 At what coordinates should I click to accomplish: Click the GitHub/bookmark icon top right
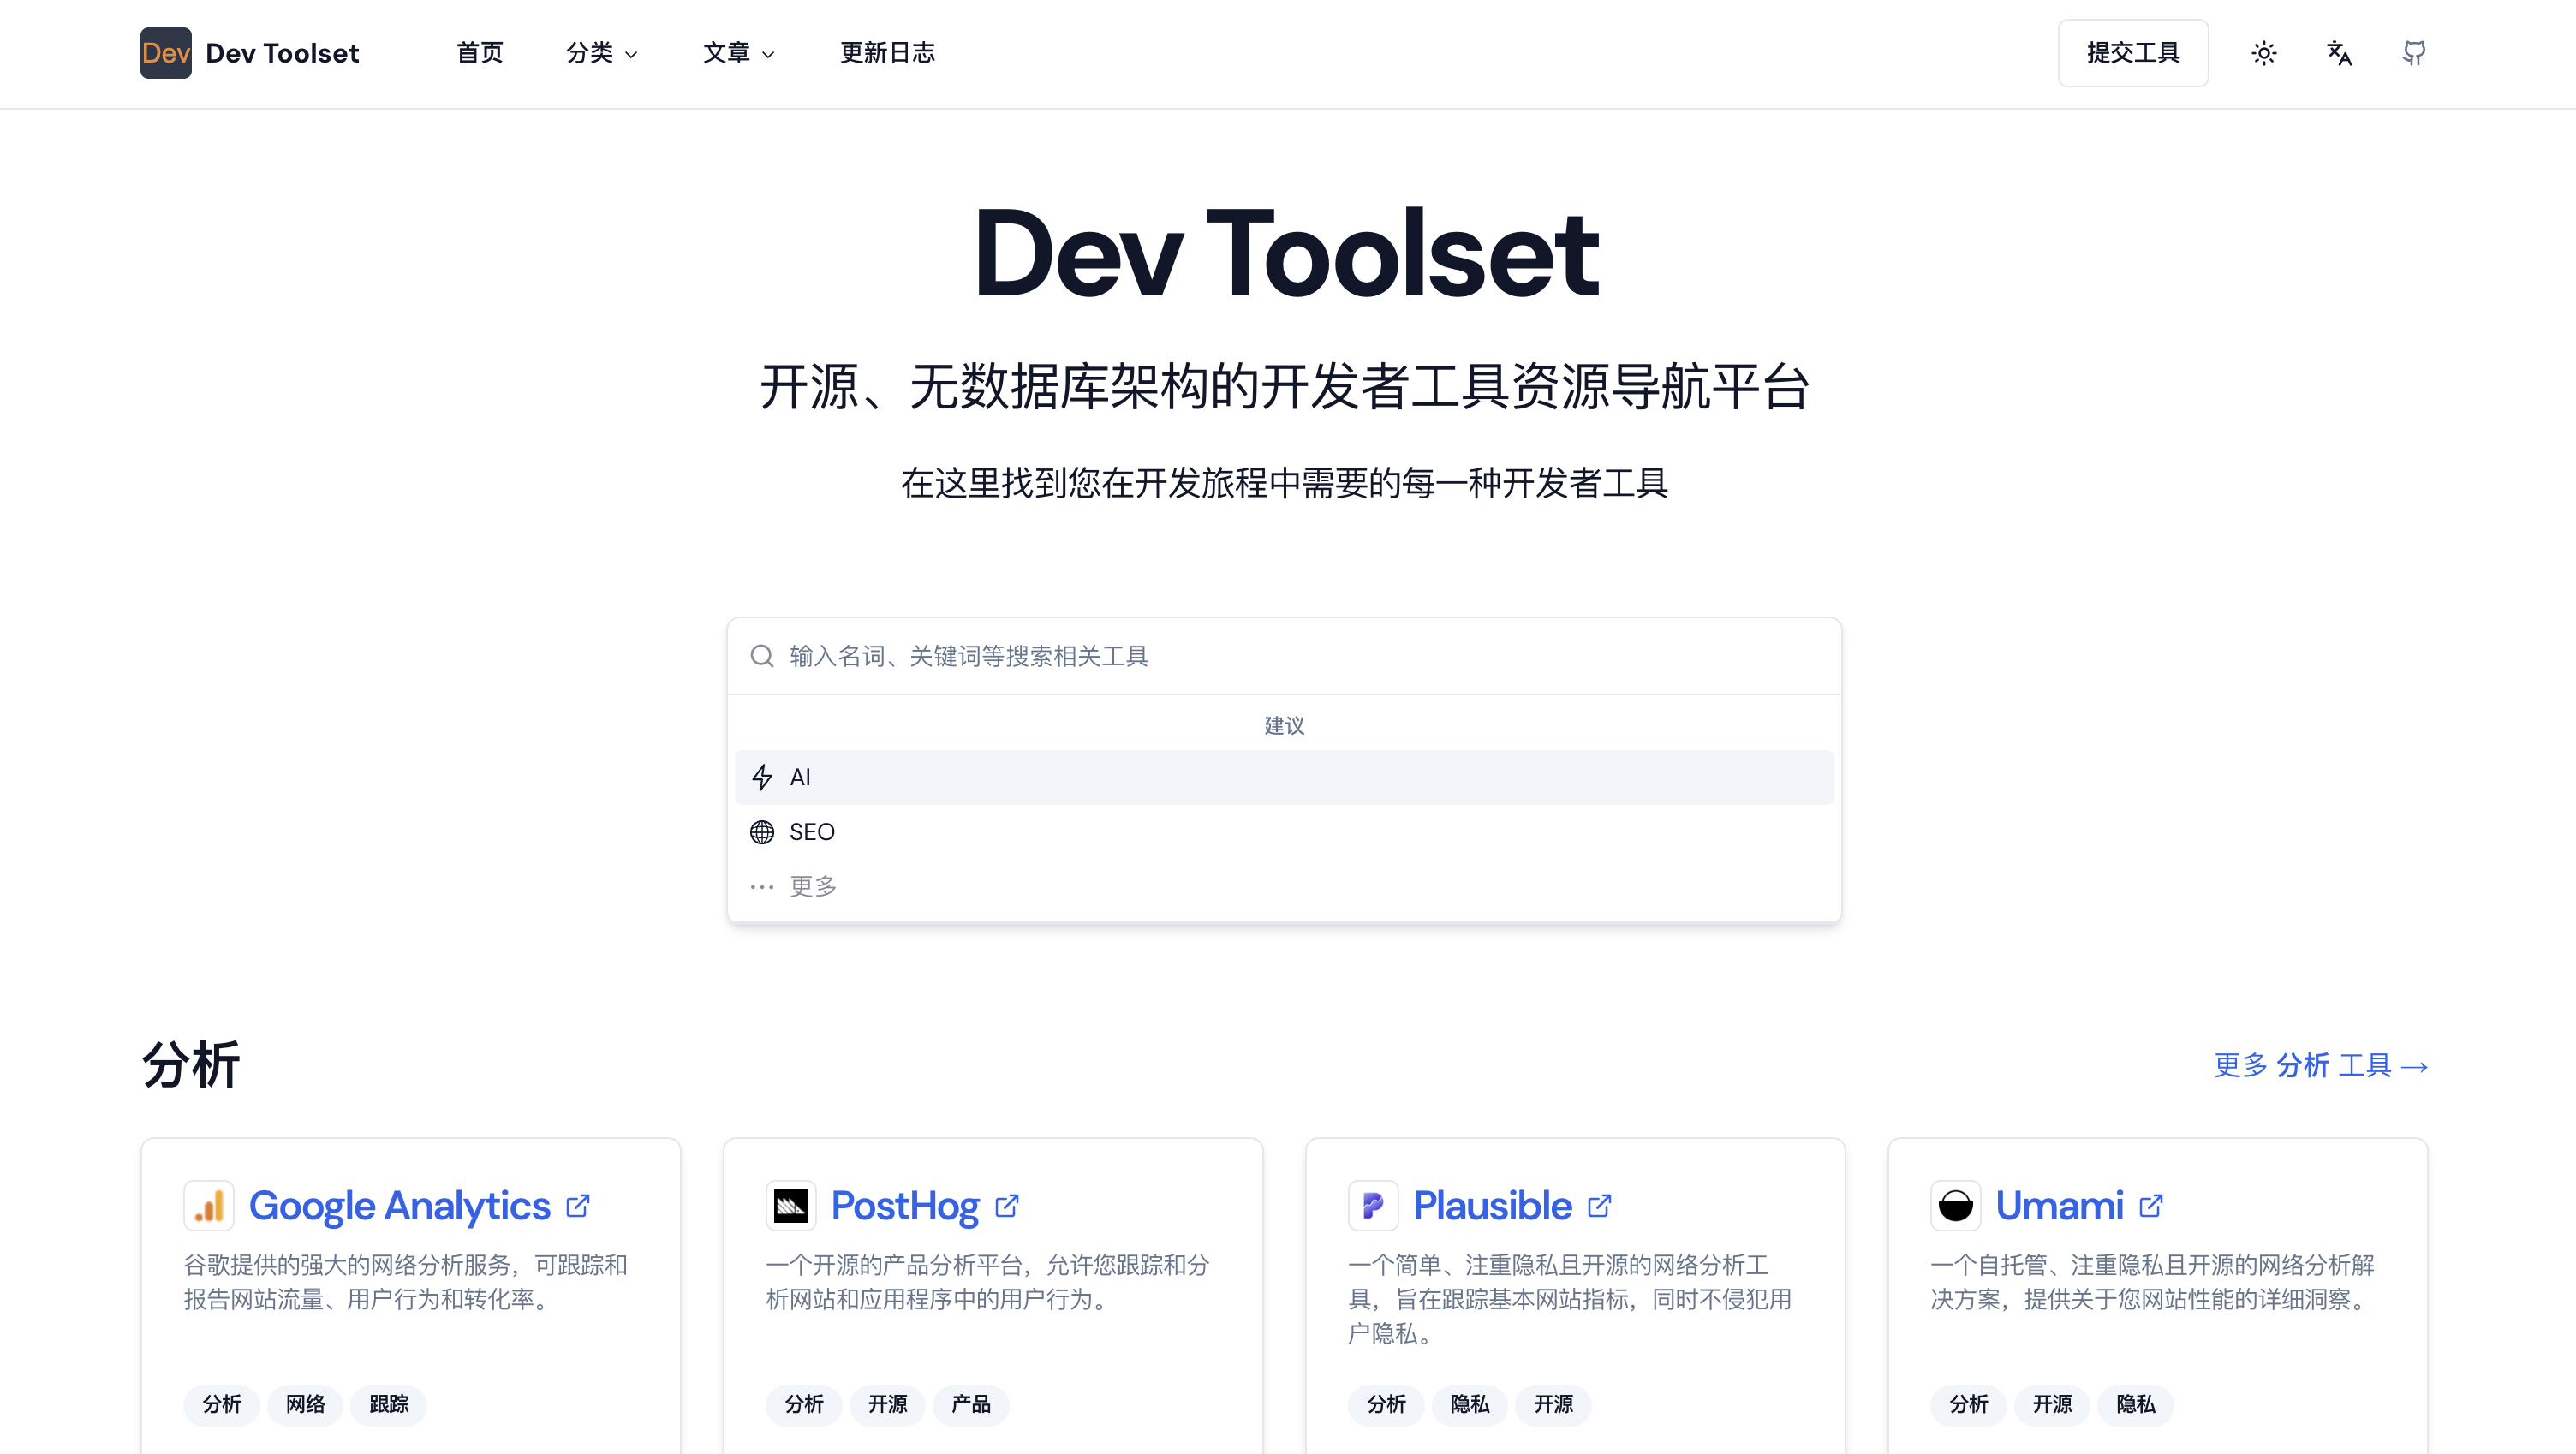point(2413,53)
